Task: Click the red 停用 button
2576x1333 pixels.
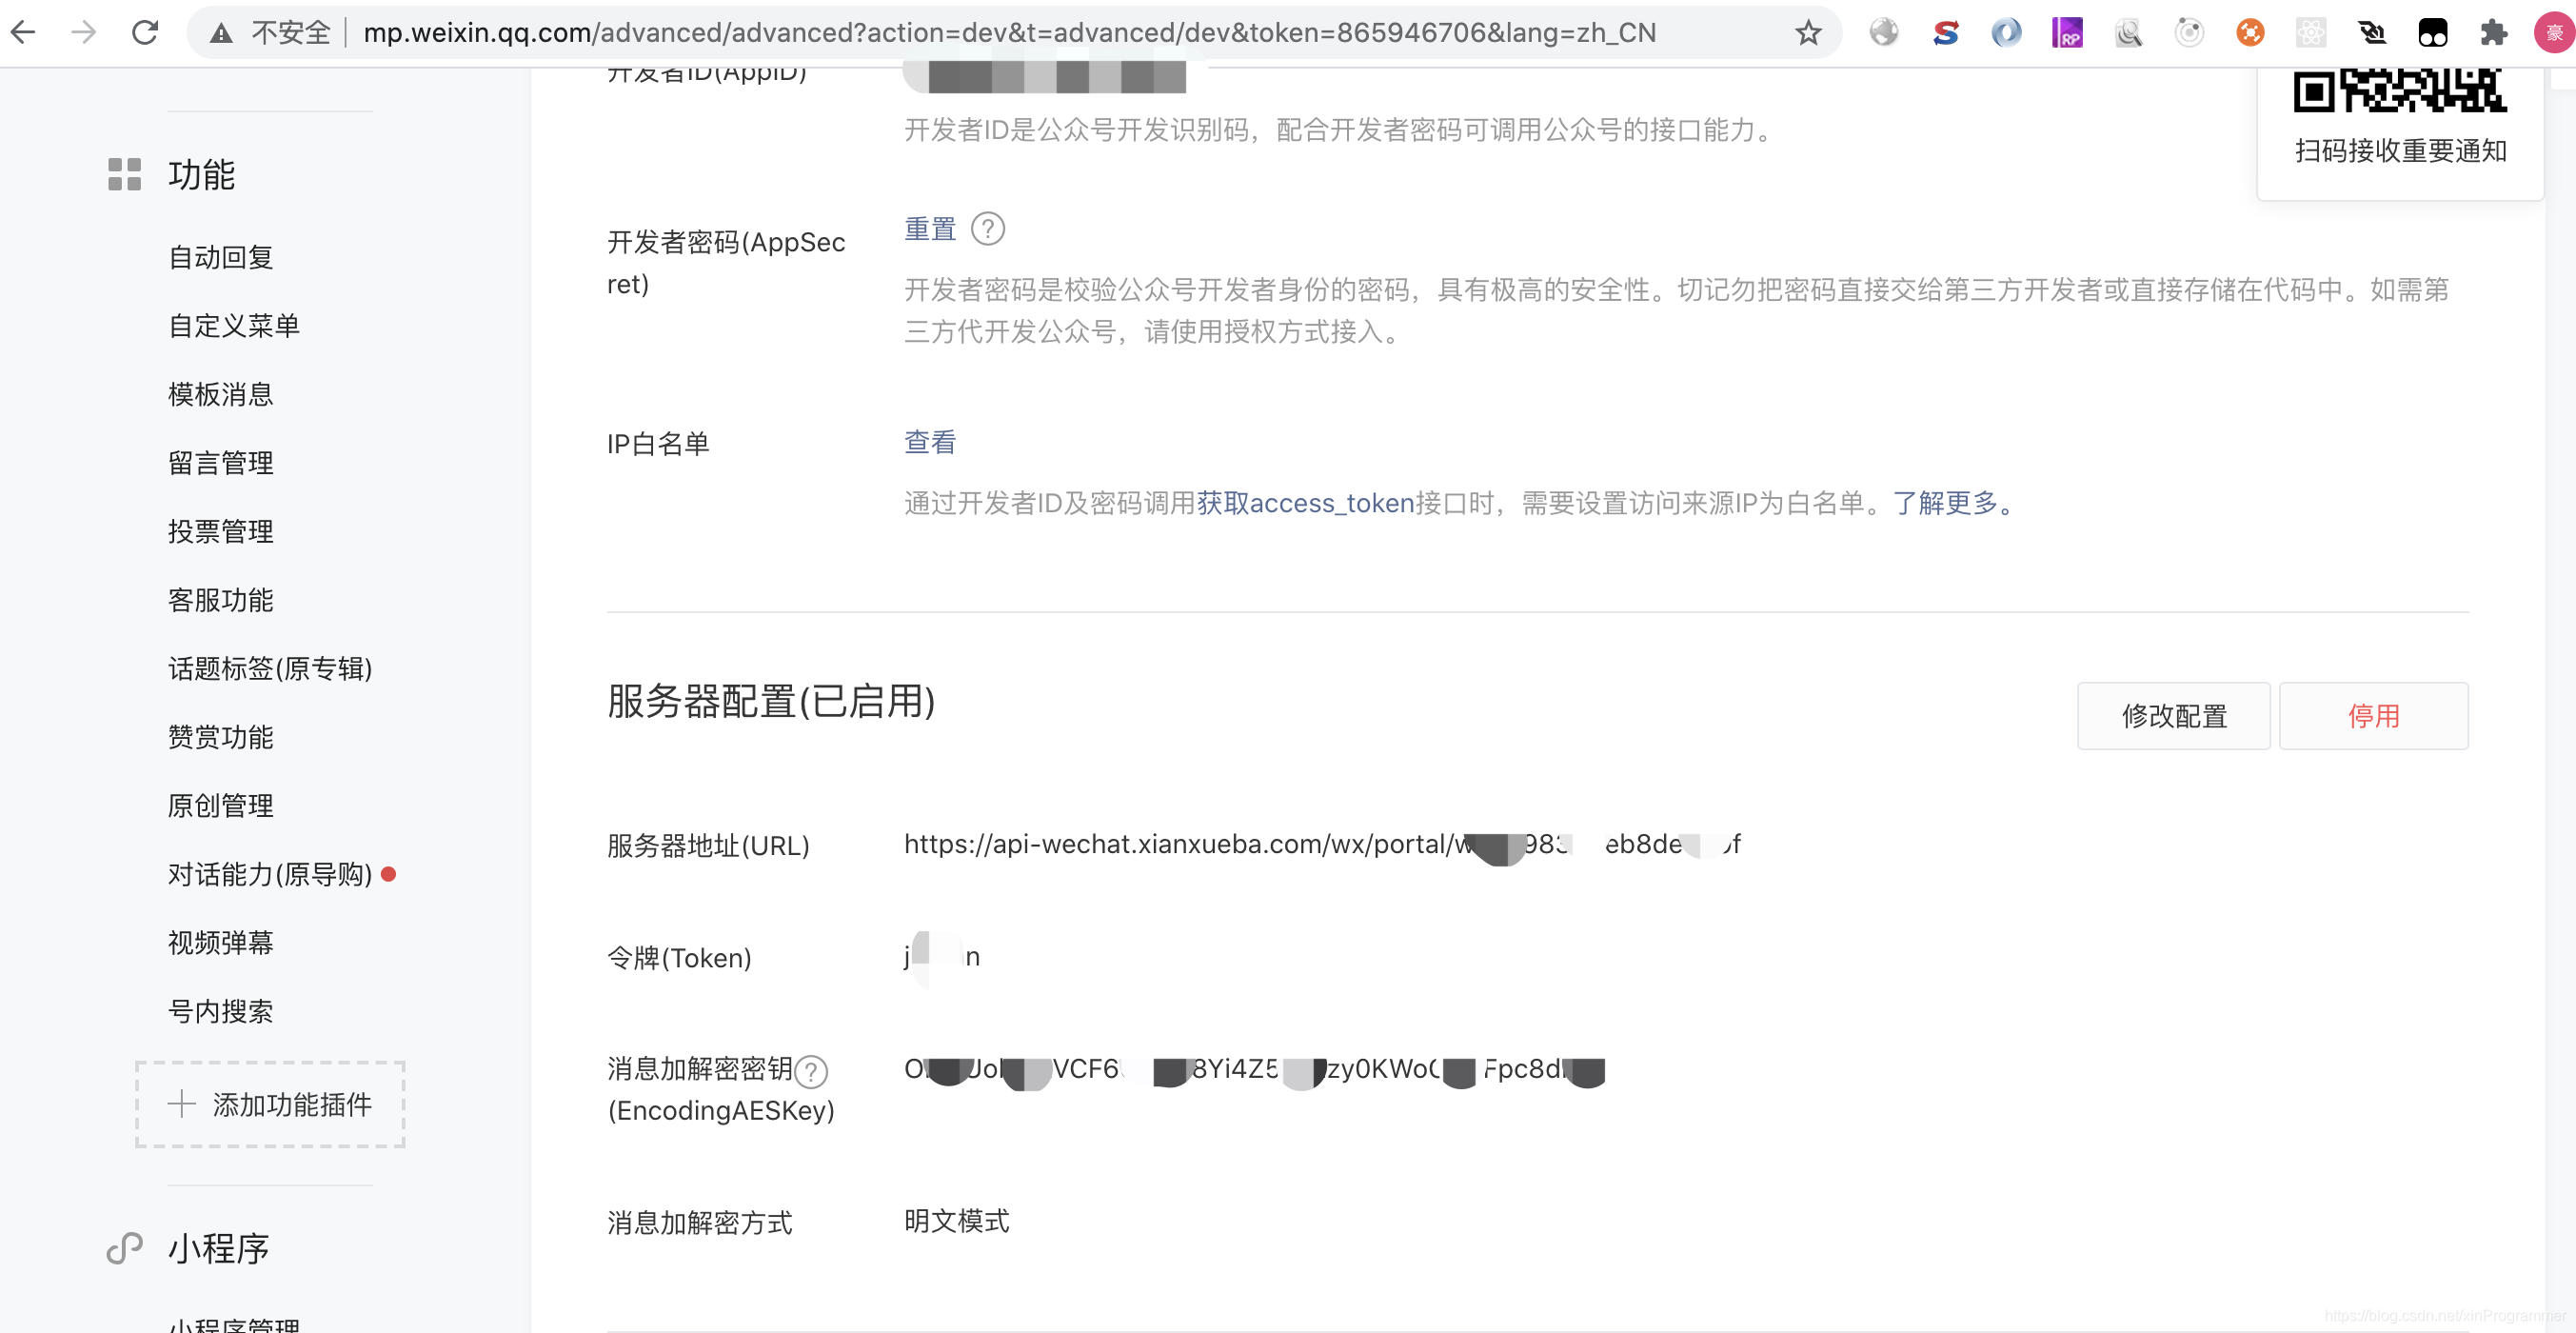Action: click(2373, 716)
